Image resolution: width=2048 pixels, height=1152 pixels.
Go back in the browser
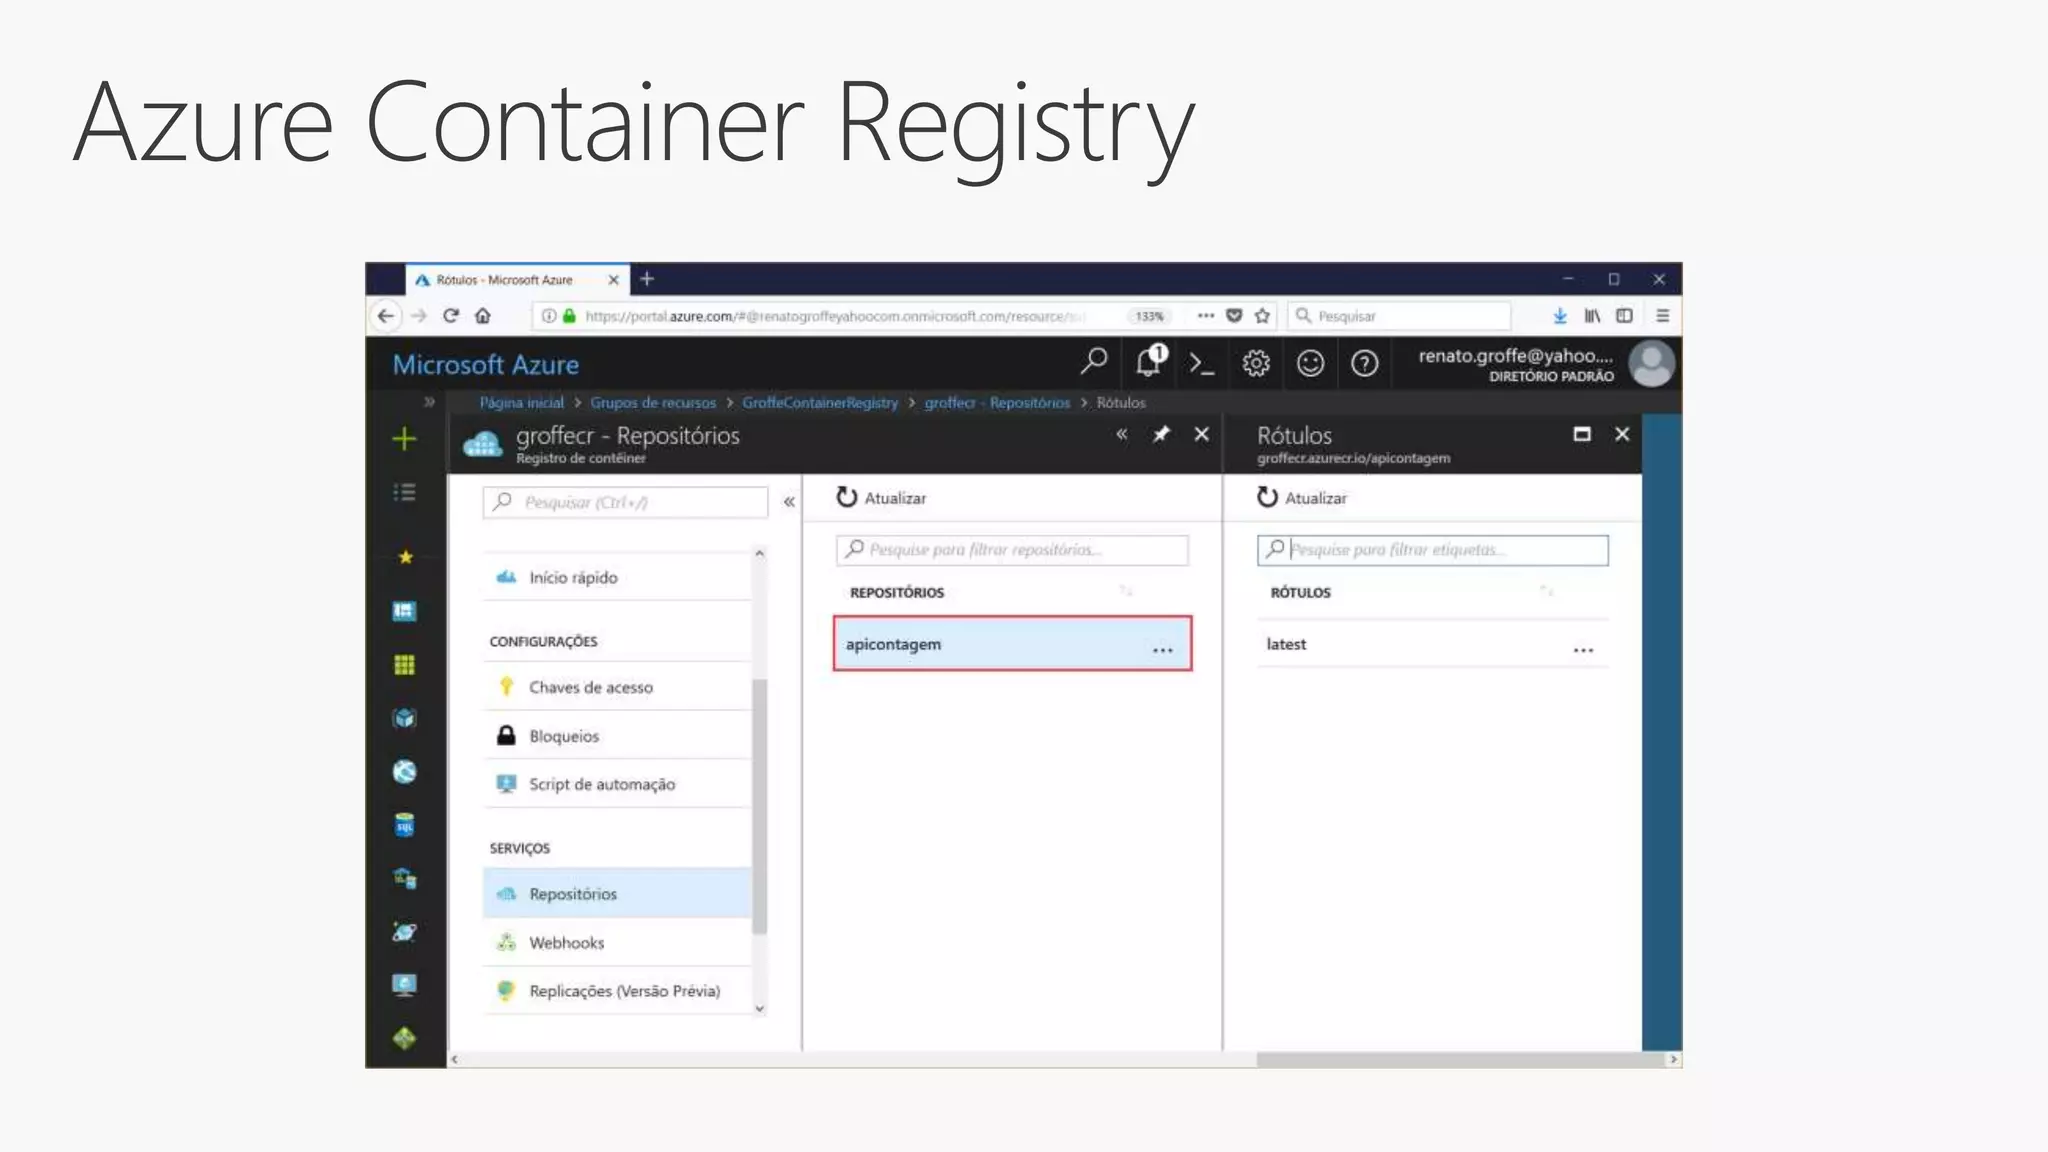[386, 316]
